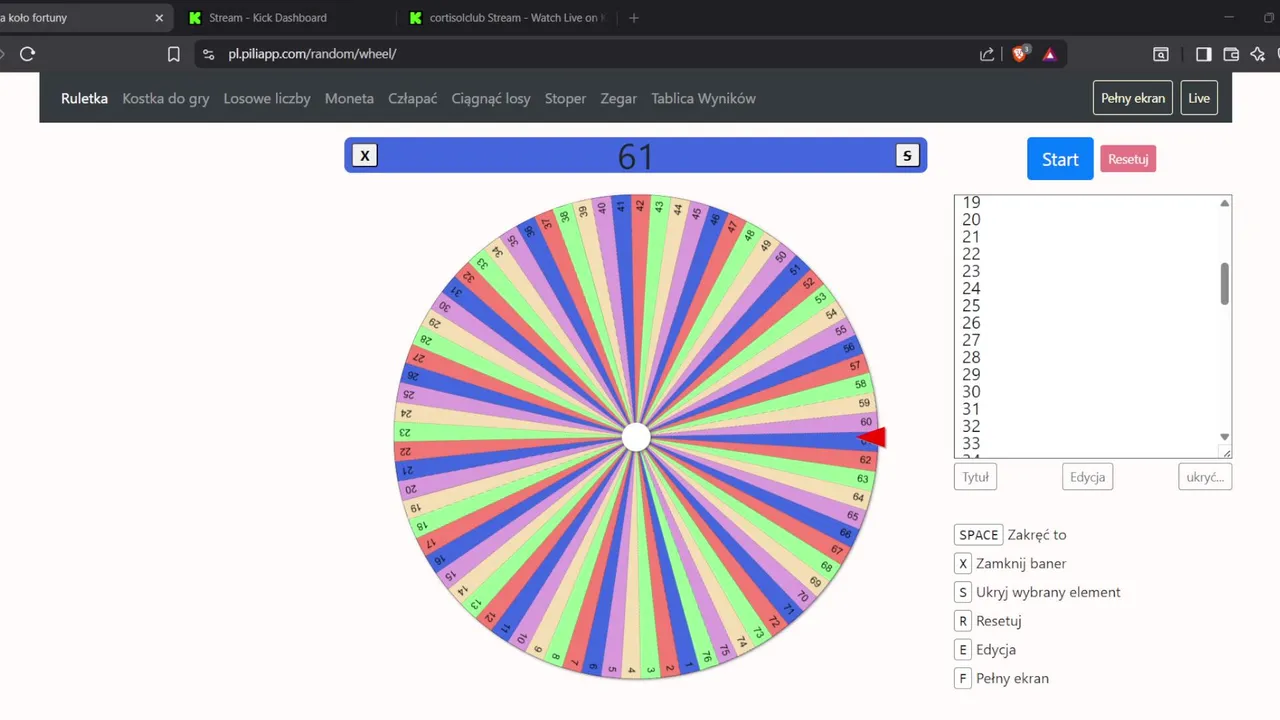Viewport: 1280px width, 720px height.
Task: Open the Leo AI sparkle icon
Action: coord(1258,54)
